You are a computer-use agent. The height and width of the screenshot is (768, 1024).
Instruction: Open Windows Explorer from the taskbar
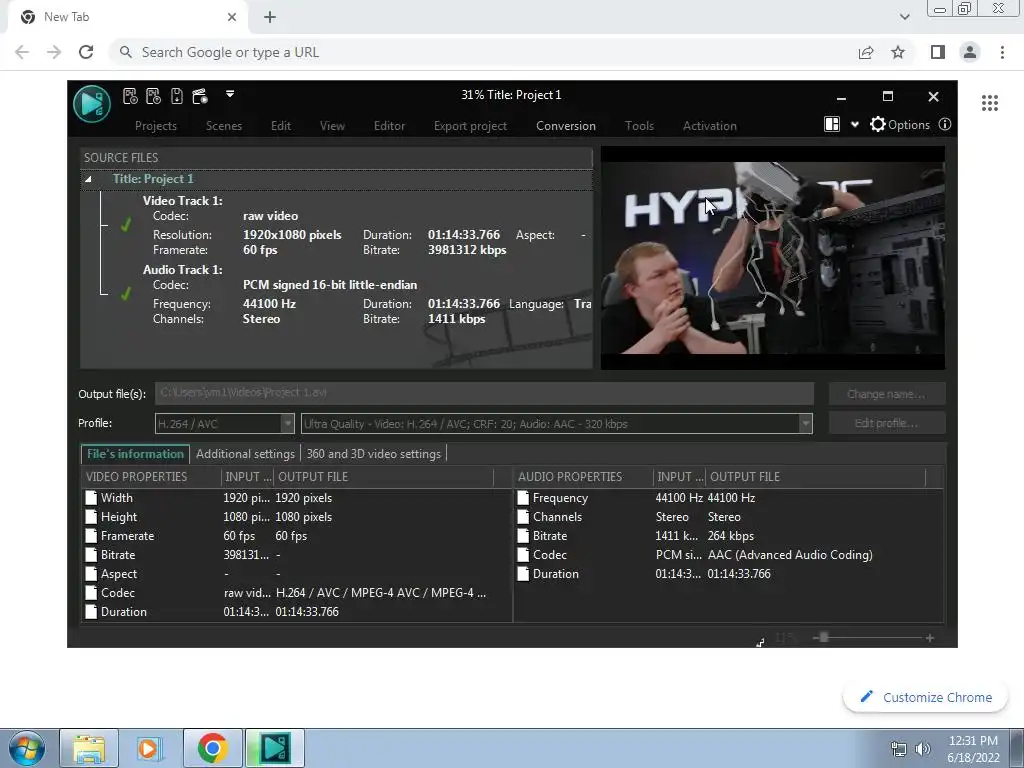coord(89,748)
